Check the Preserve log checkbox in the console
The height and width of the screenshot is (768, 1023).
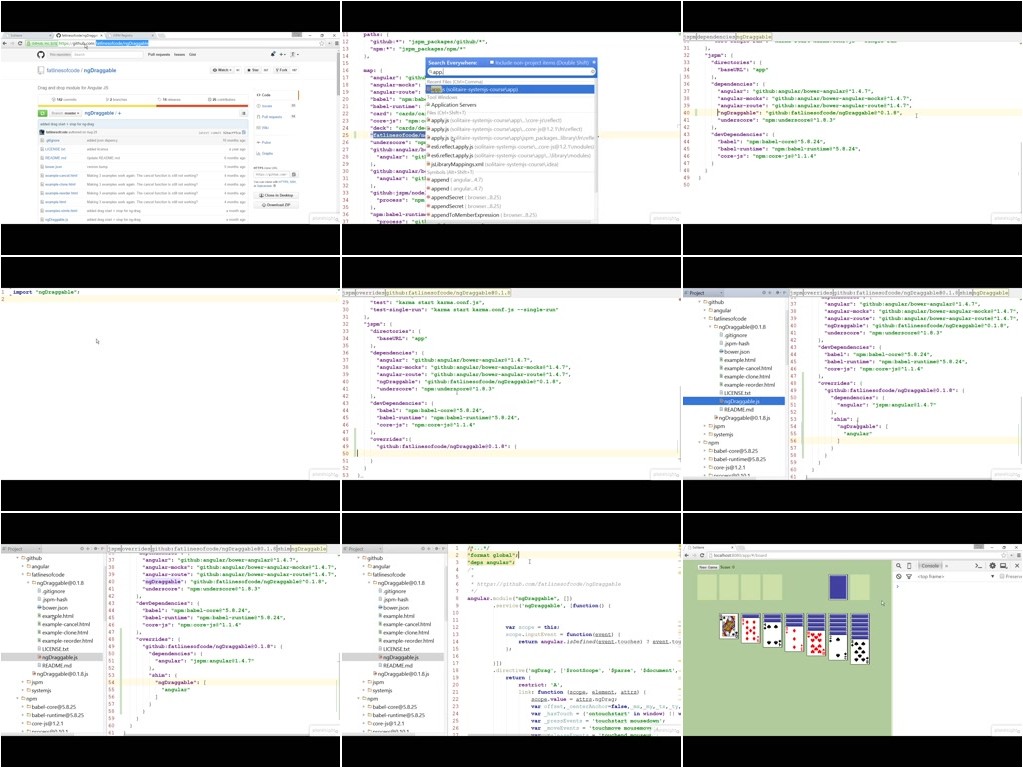[1002, 577]
